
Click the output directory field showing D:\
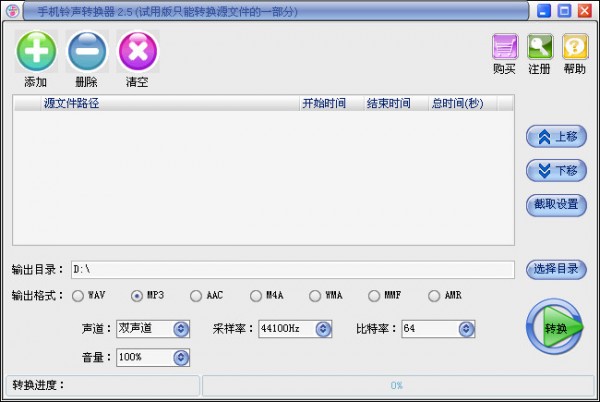[293, 270]
